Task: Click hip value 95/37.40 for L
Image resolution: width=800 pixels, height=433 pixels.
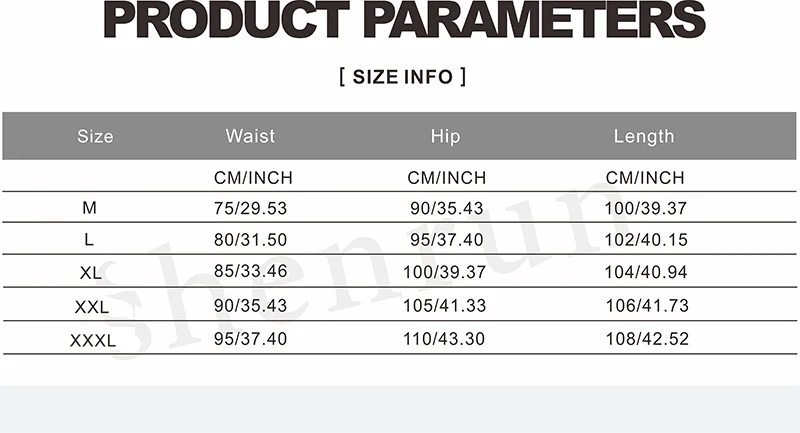Action: click(446, 240)
